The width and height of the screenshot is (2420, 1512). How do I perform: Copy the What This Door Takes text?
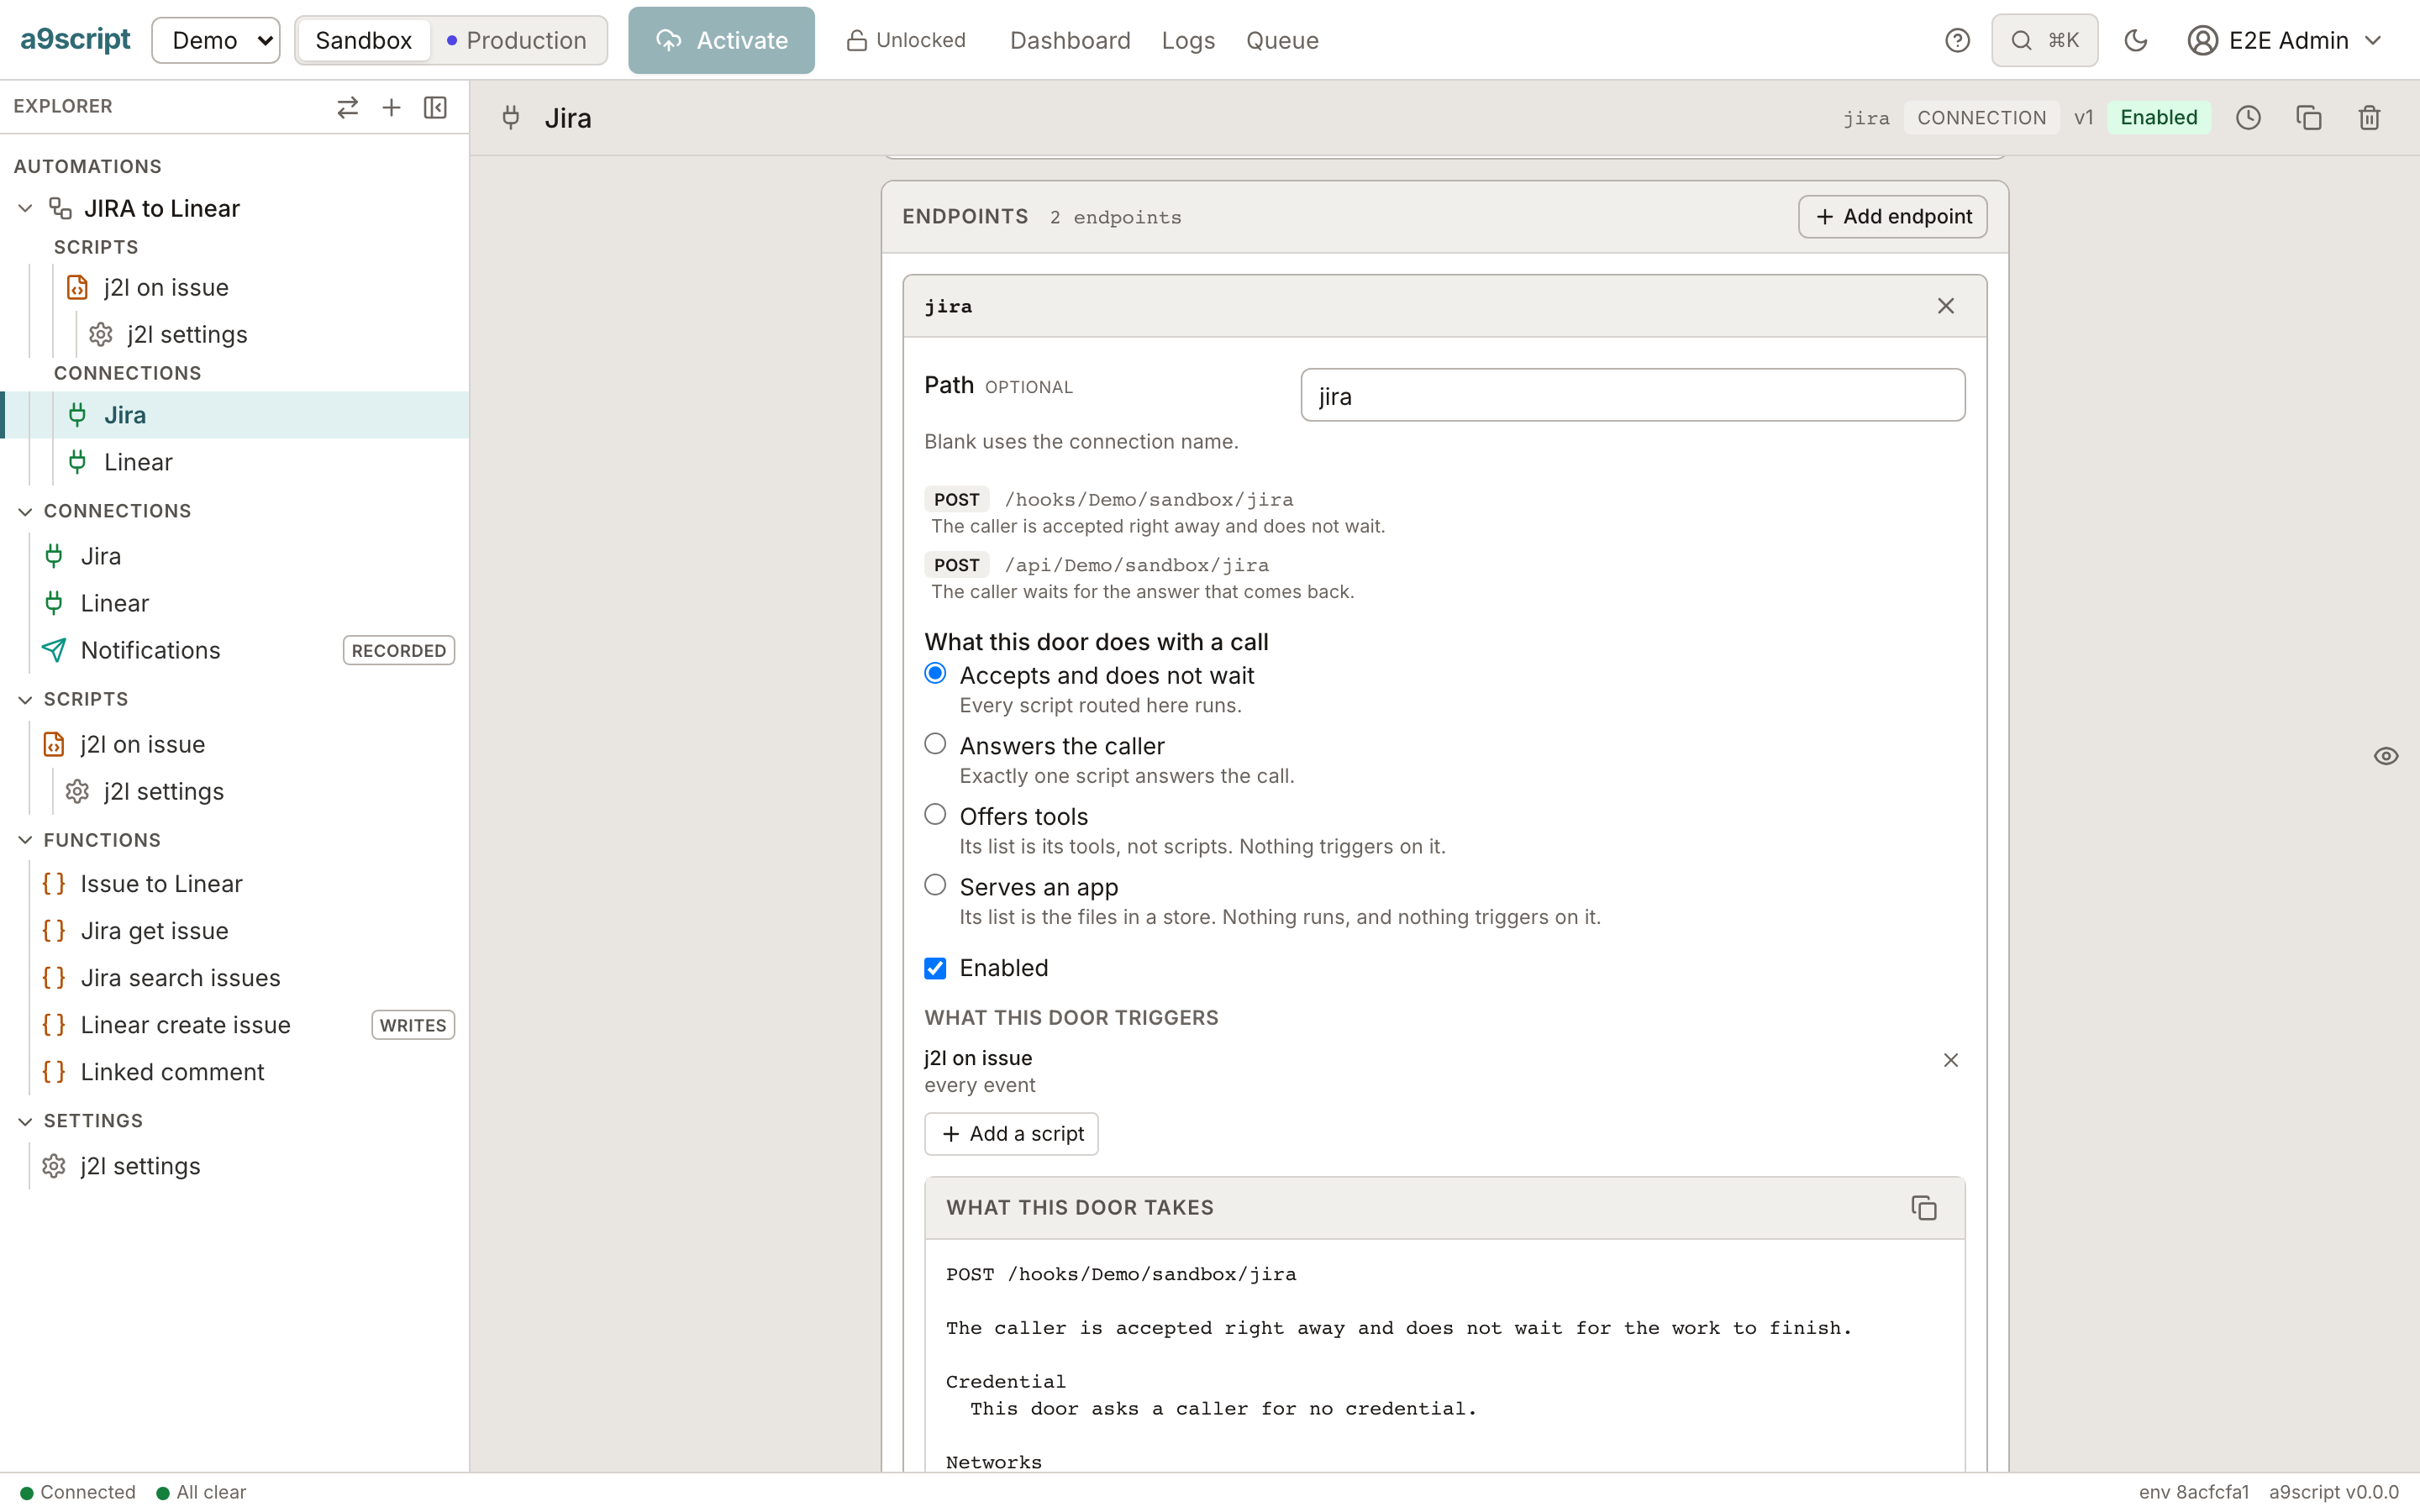pos(1923,1208)
